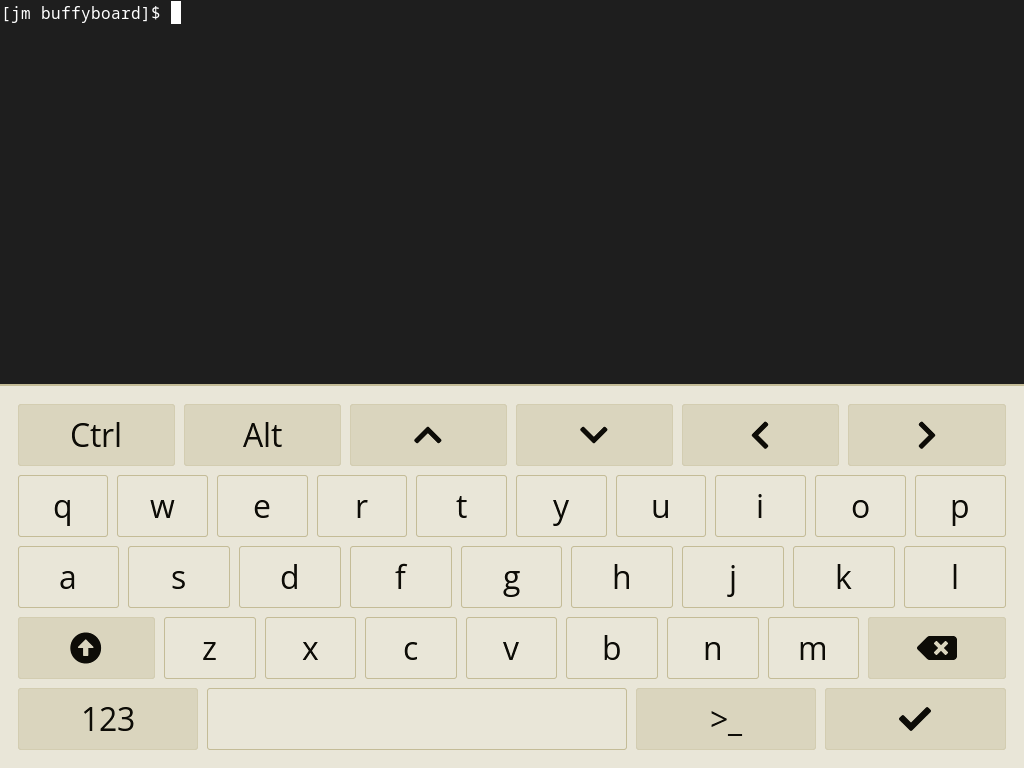Tap the q key

pos(63,506)
